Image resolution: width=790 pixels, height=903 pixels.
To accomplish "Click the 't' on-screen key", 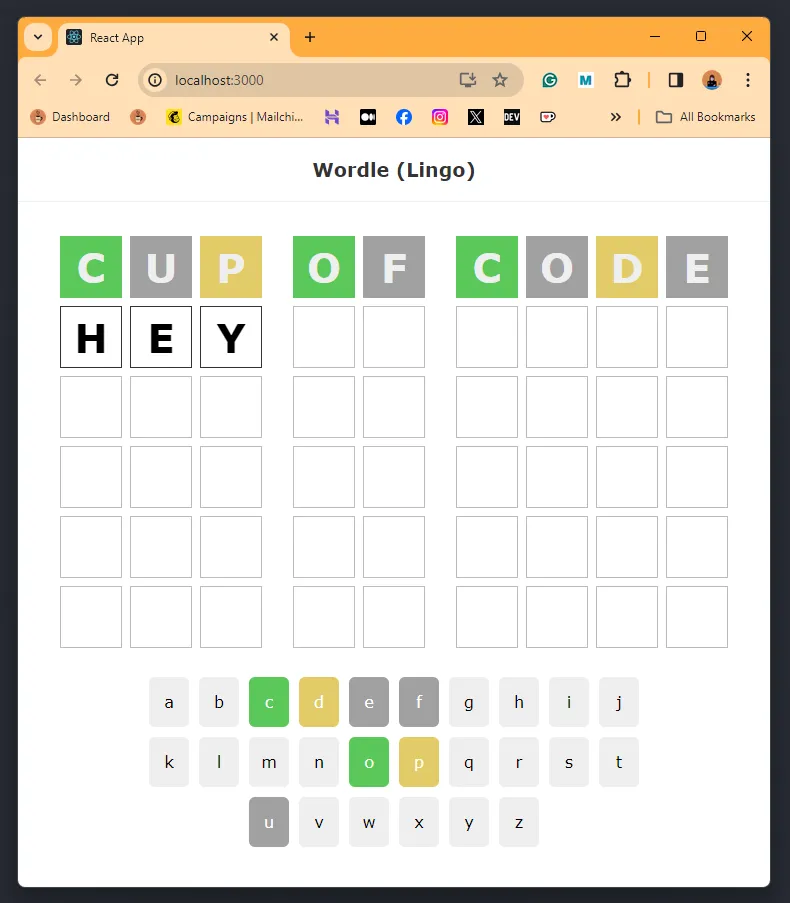I will (619, 762).
